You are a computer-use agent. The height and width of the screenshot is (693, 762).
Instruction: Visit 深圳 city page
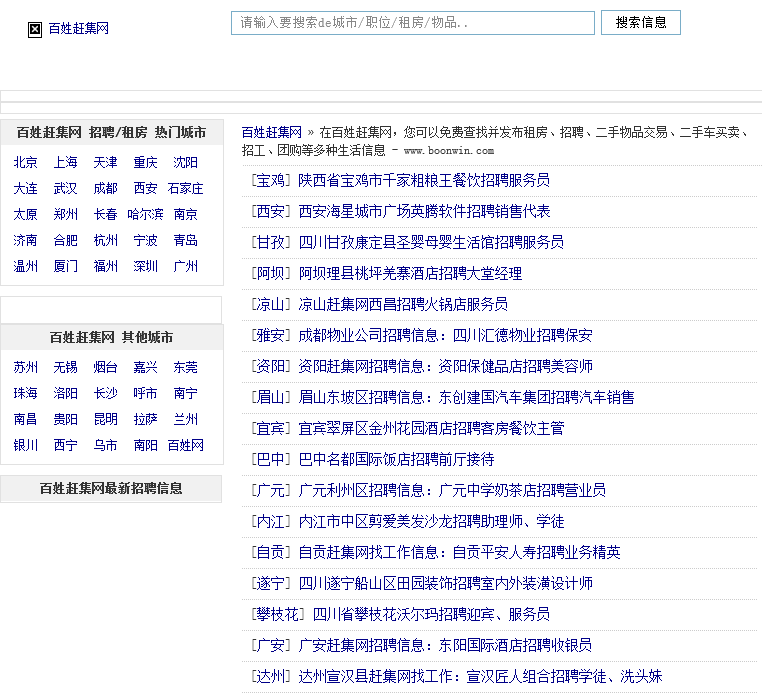click(x=145, y=266)
